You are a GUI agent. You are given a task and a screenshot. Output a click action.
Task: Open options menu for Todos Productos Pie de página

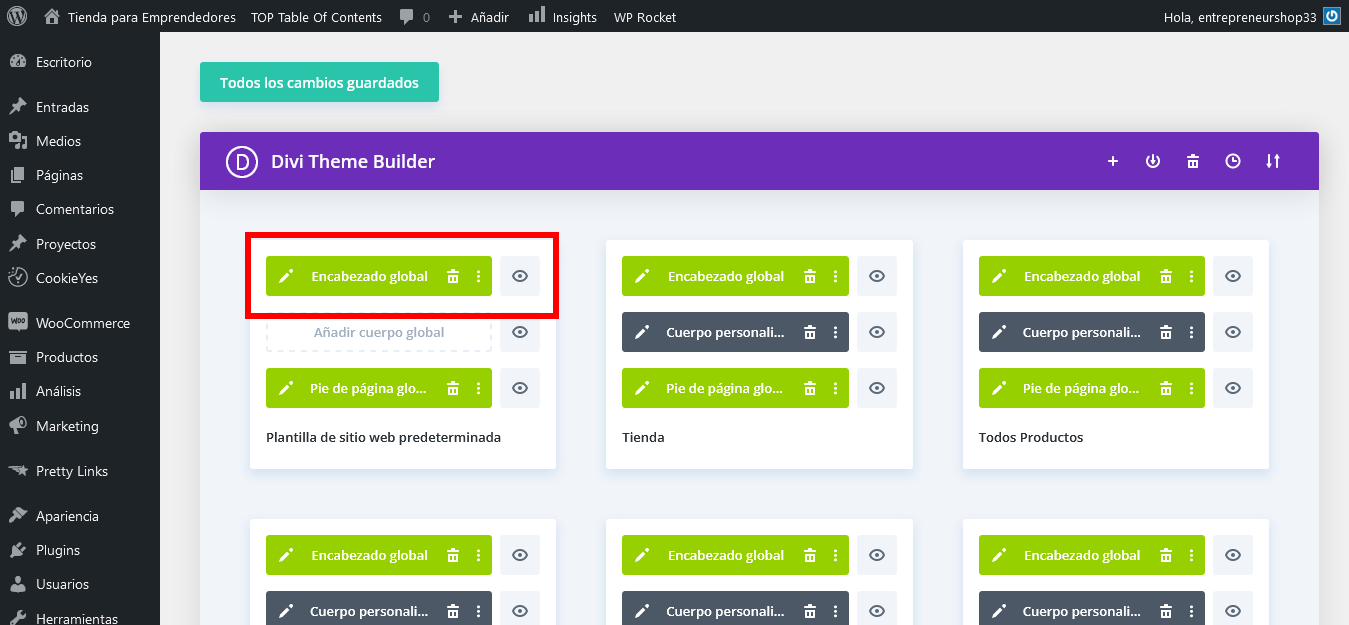coord(1191,388)
